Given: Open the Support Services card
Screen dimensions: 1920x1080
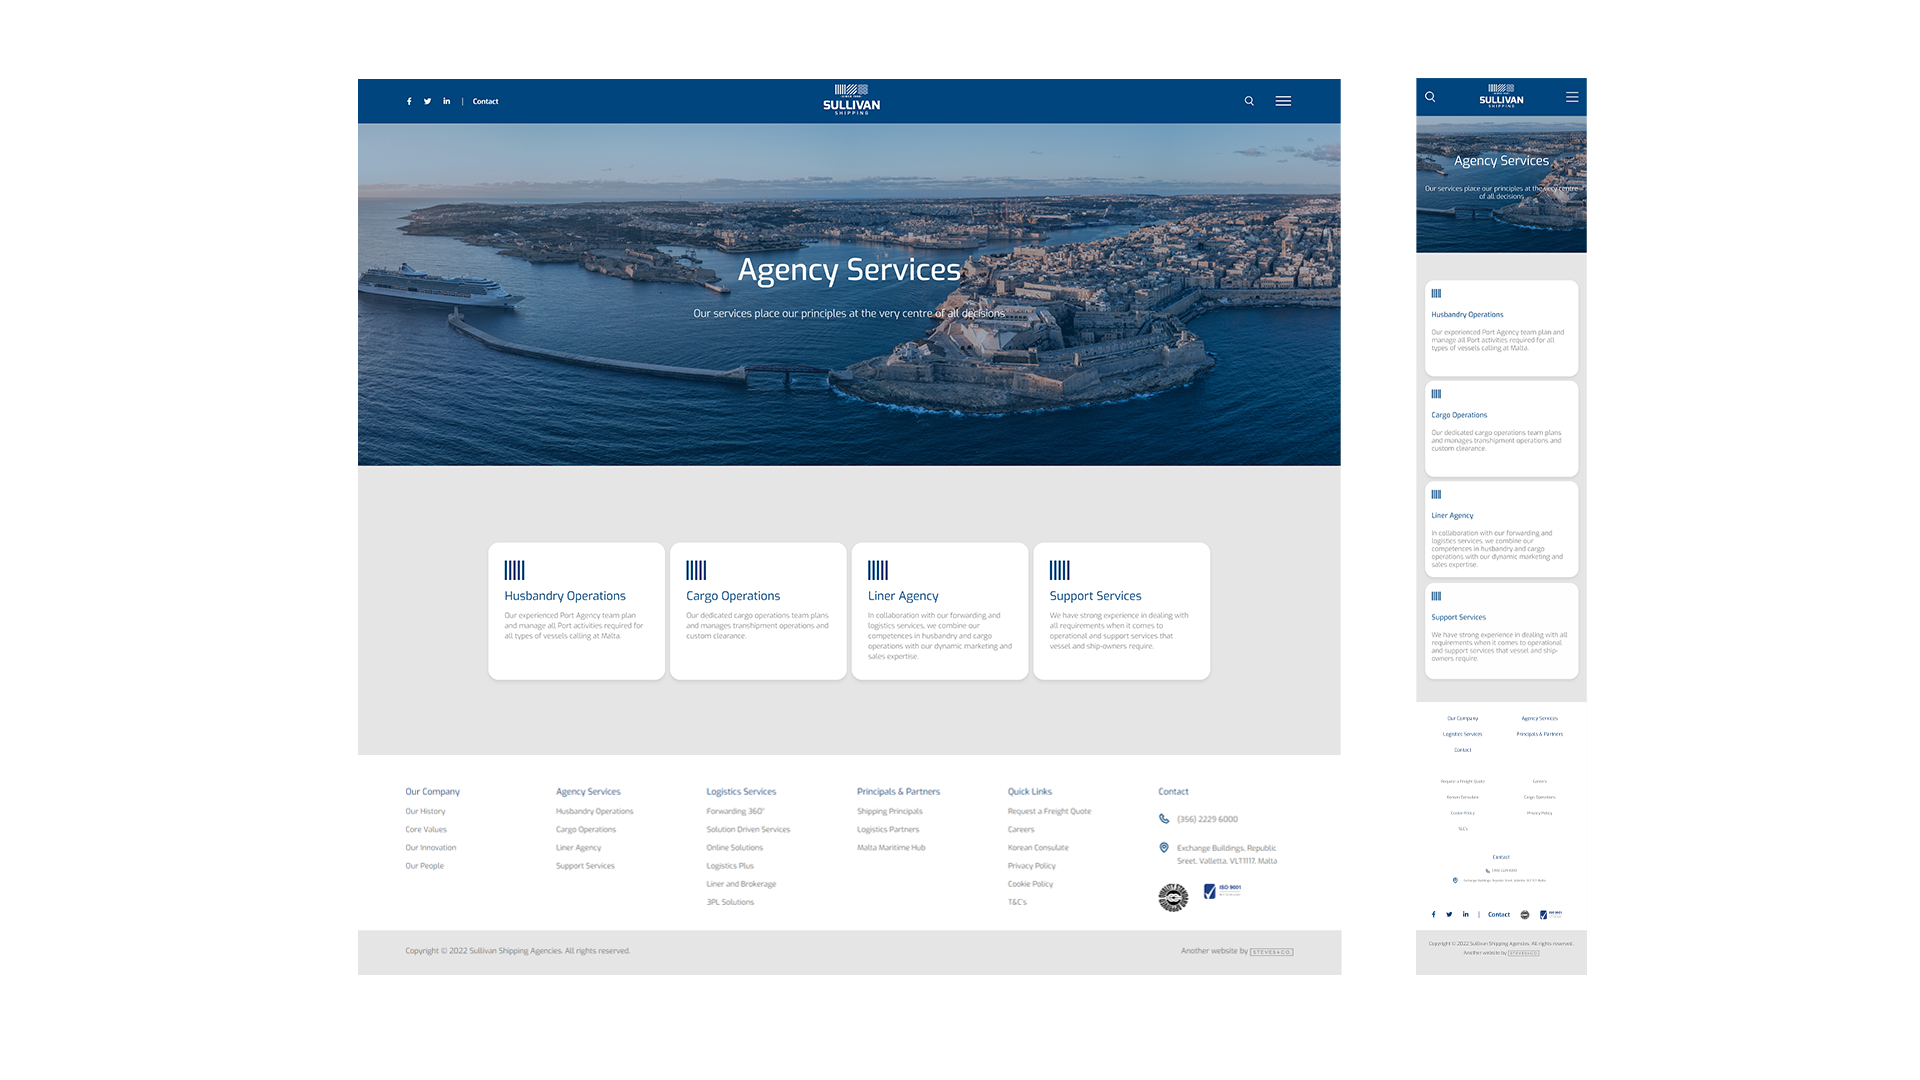Looking at the screenshot, I should 1121,611.
